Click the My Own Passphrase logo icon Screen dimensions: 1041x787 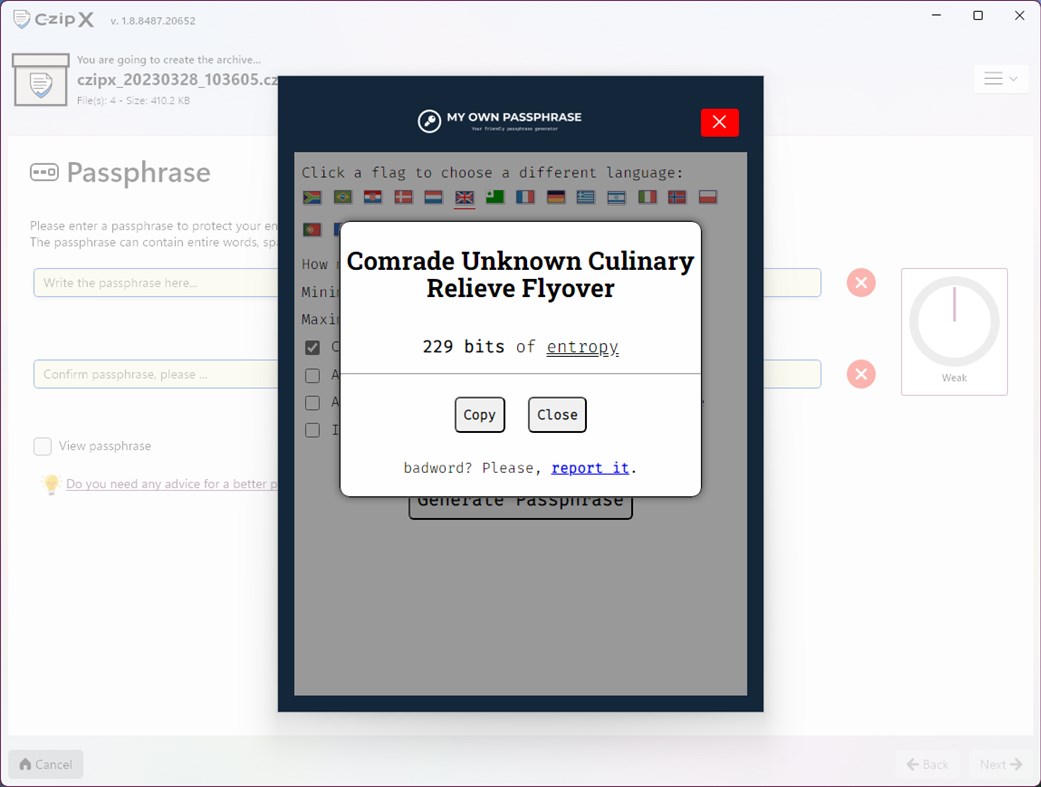click(427, 120)
